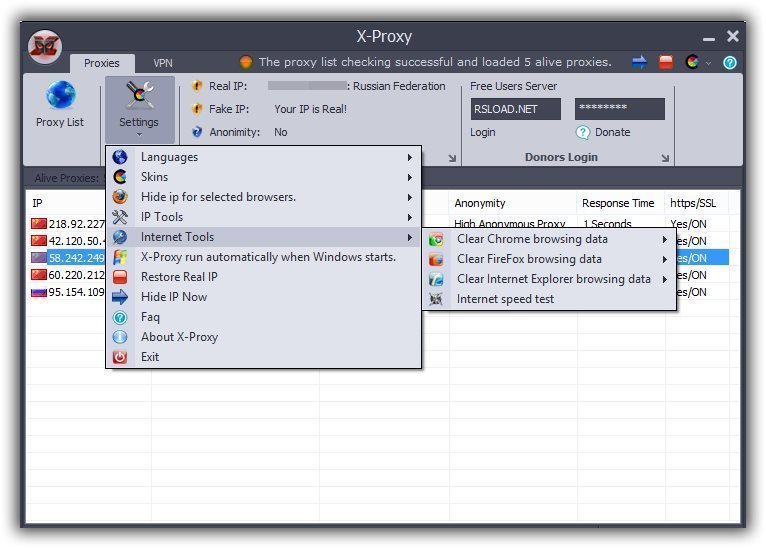Image resolution: width=766 pixels, height=548 pixels.
Task: Open the Proxy List globe icon
Action: point(61,95)
